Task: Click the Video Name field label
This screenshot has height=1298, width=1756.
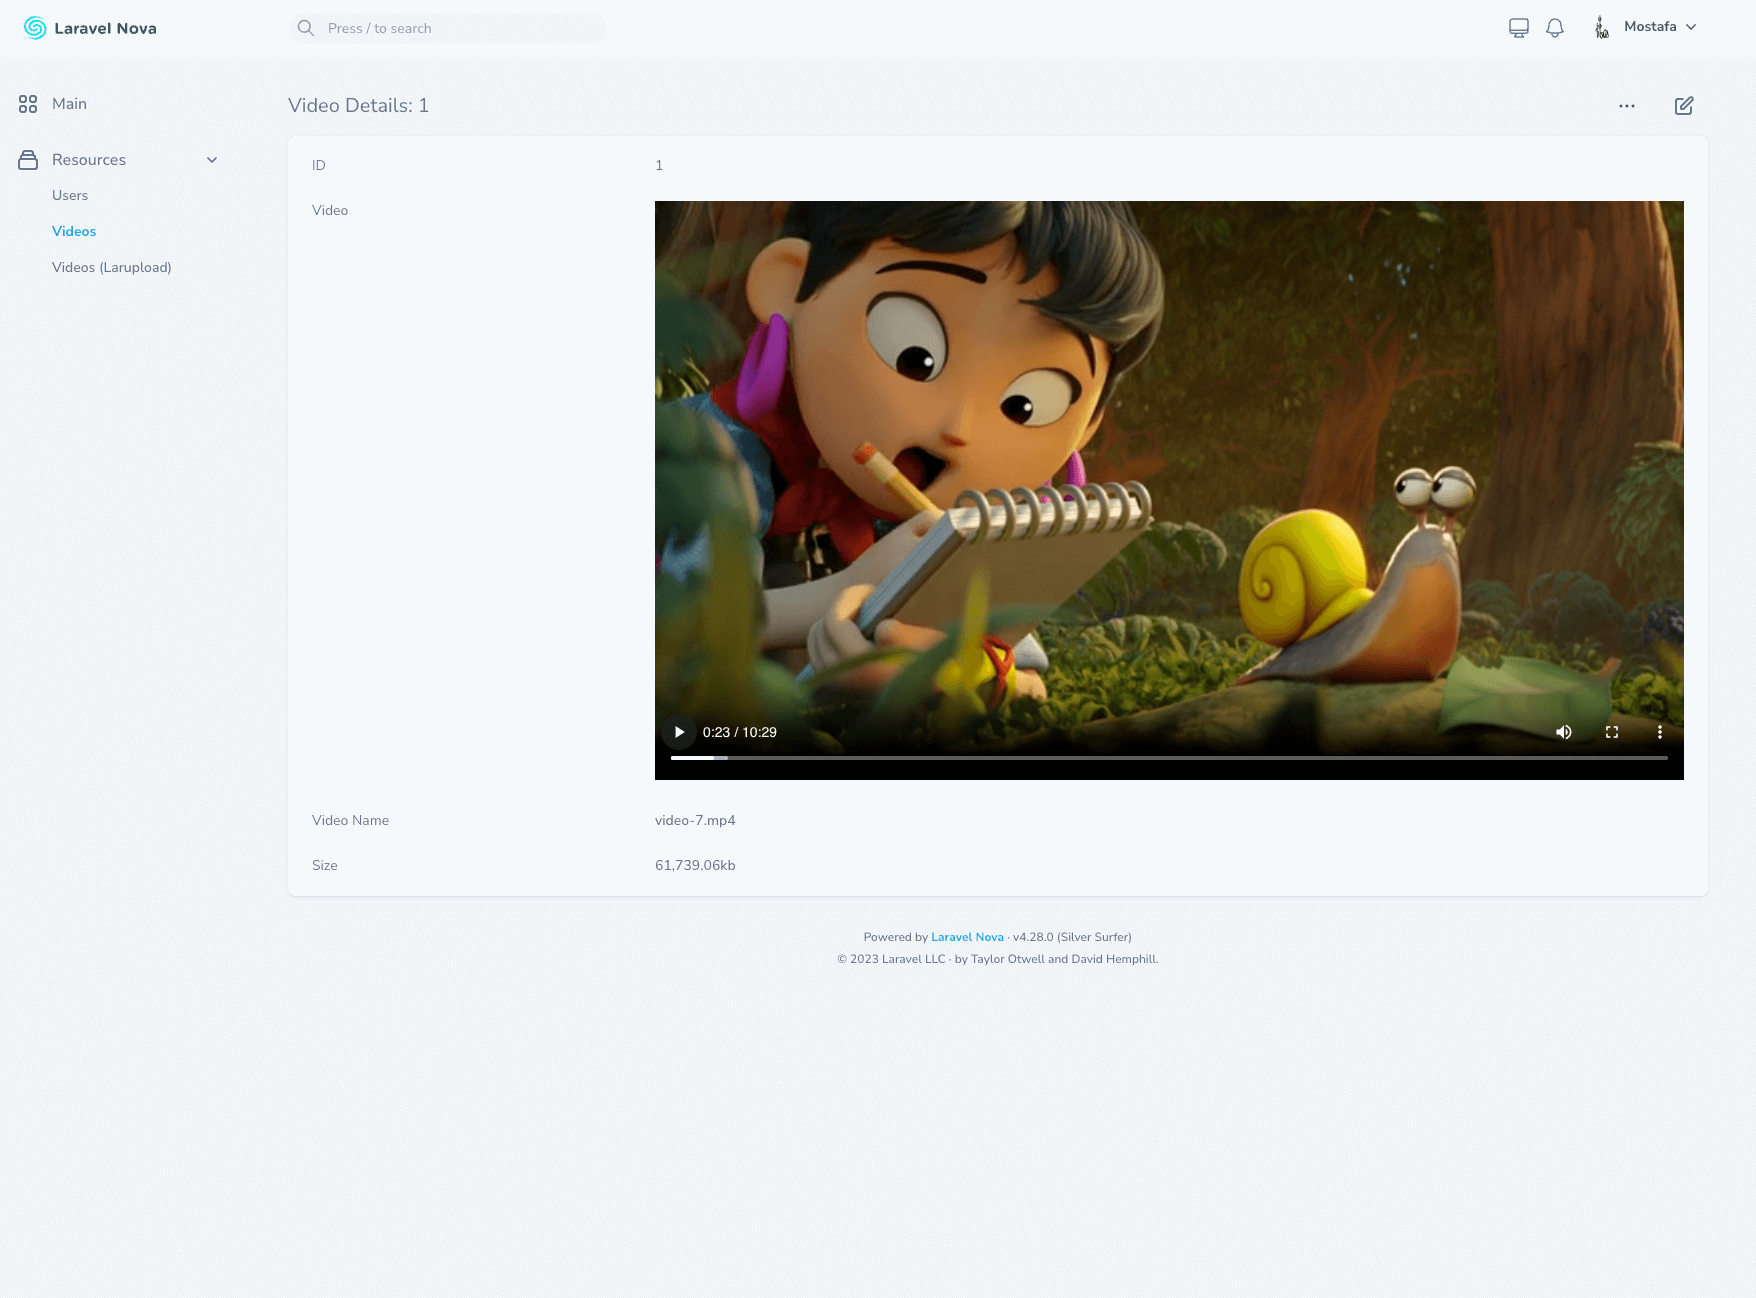Action: click(x=350, y=820)
